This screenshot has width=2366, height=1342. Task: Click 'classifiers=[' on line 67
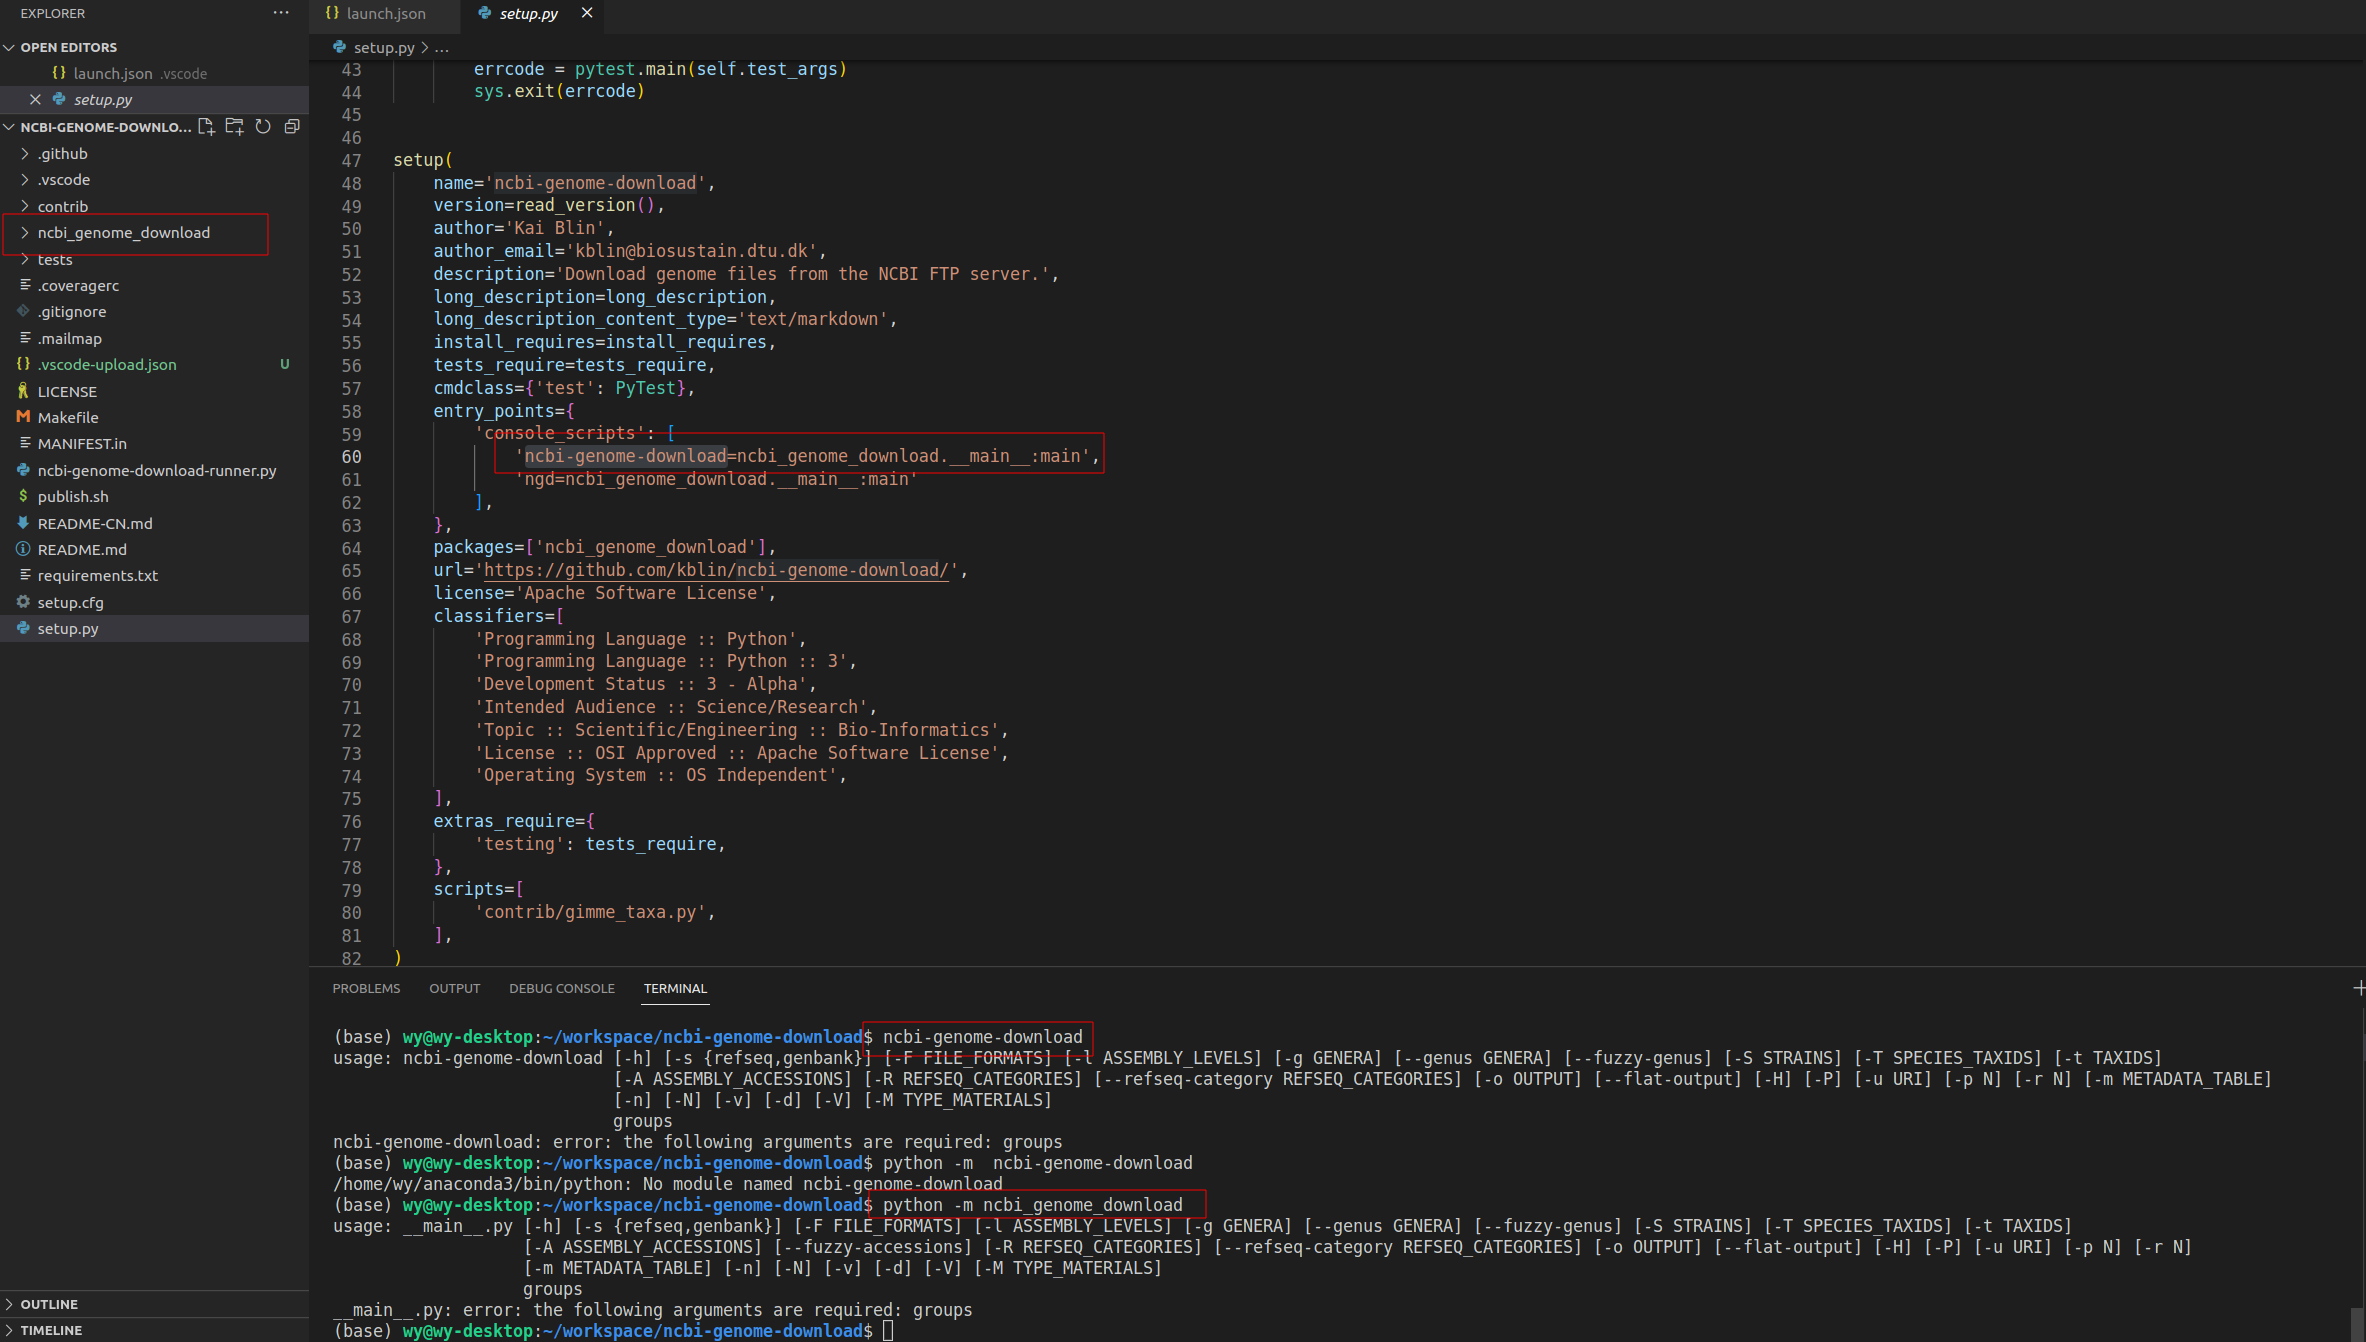499,616
